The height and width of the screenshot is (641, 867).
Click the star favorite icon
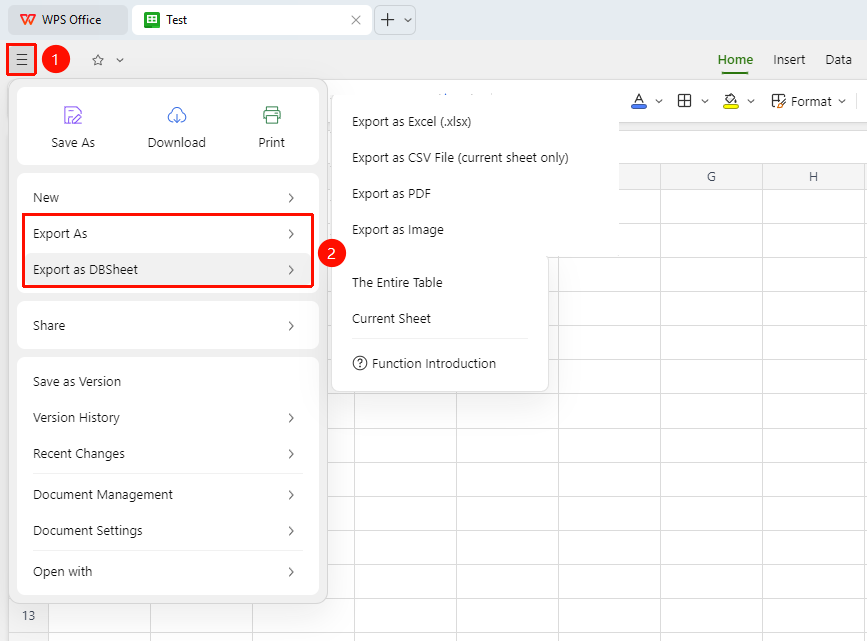coord(98,60)
